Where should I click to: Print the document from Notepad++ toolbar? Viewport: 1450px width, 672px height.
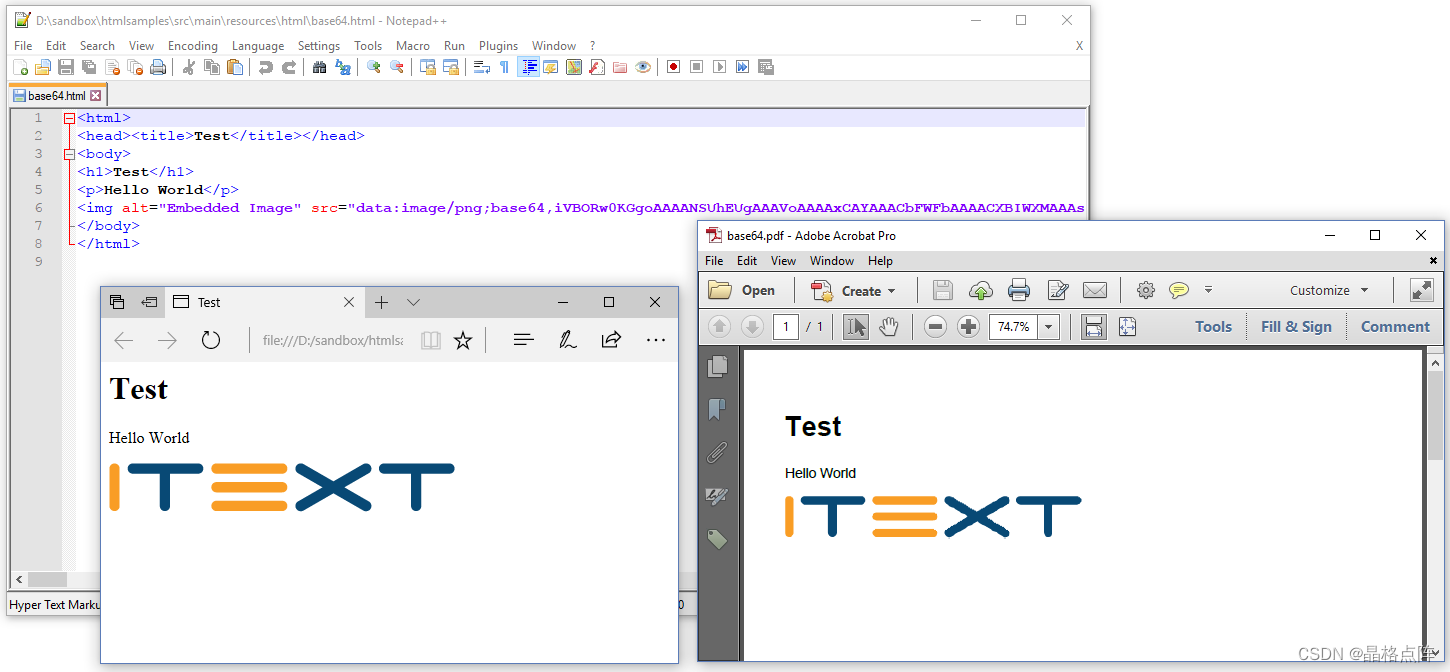(x=158, y=67)
